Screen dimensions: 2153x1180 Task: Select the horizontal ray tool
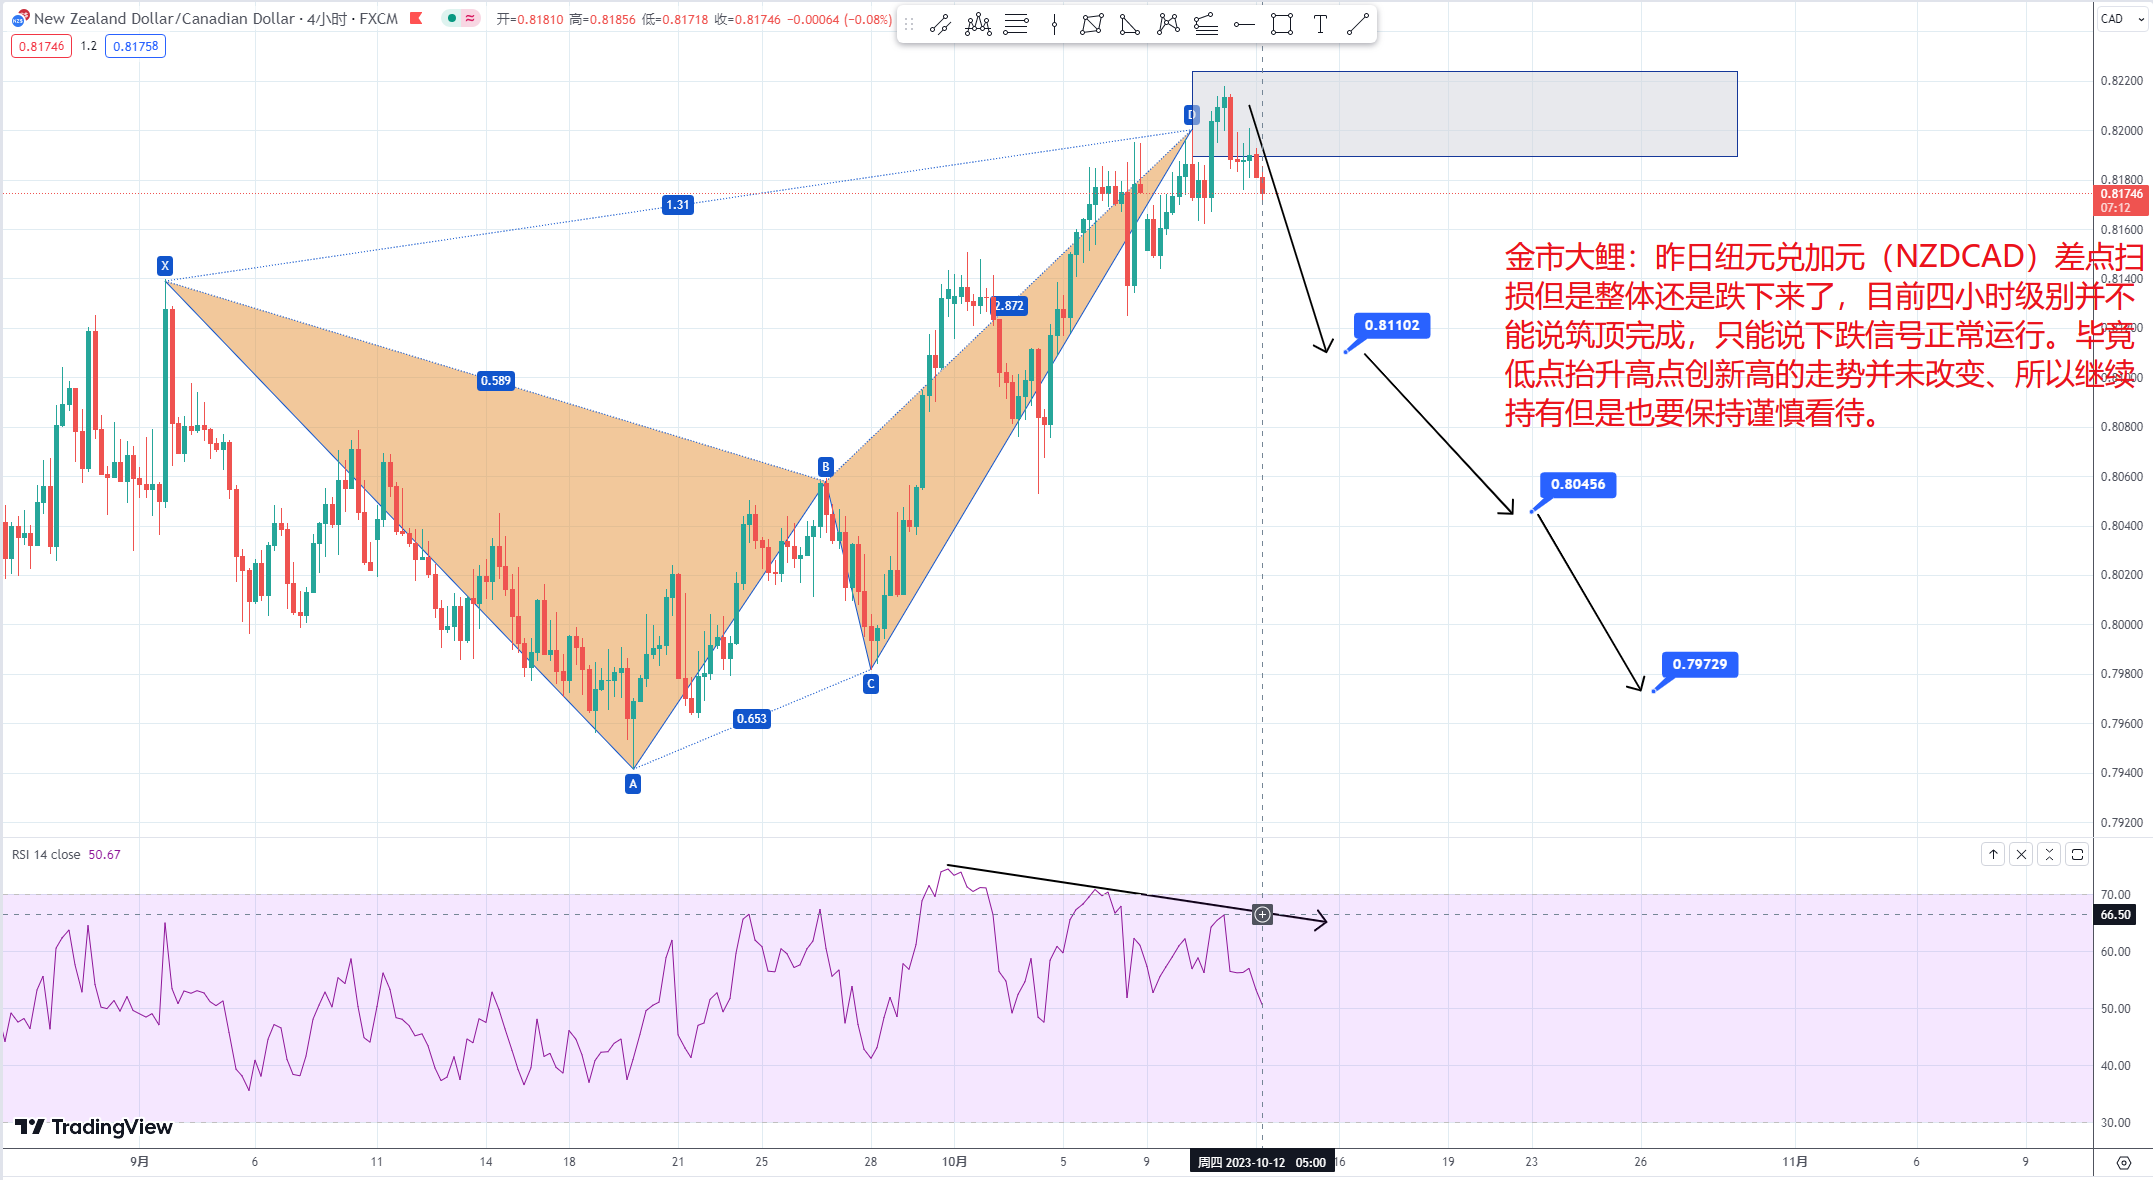pyautogui.click(x=1244, y=25)
